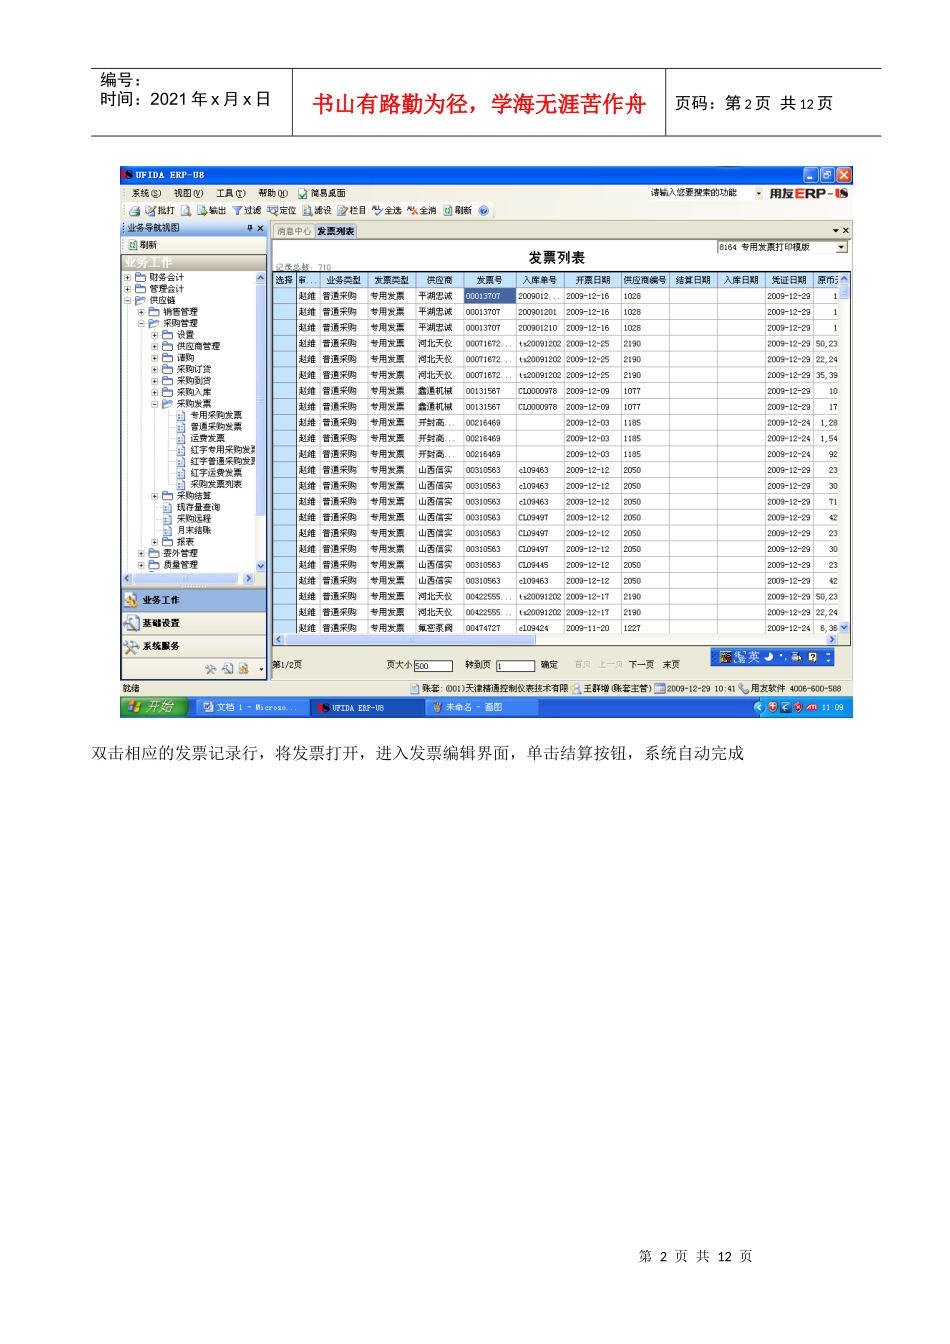
Task: Click the 系统服务 panel button
Action: point(194,646)
